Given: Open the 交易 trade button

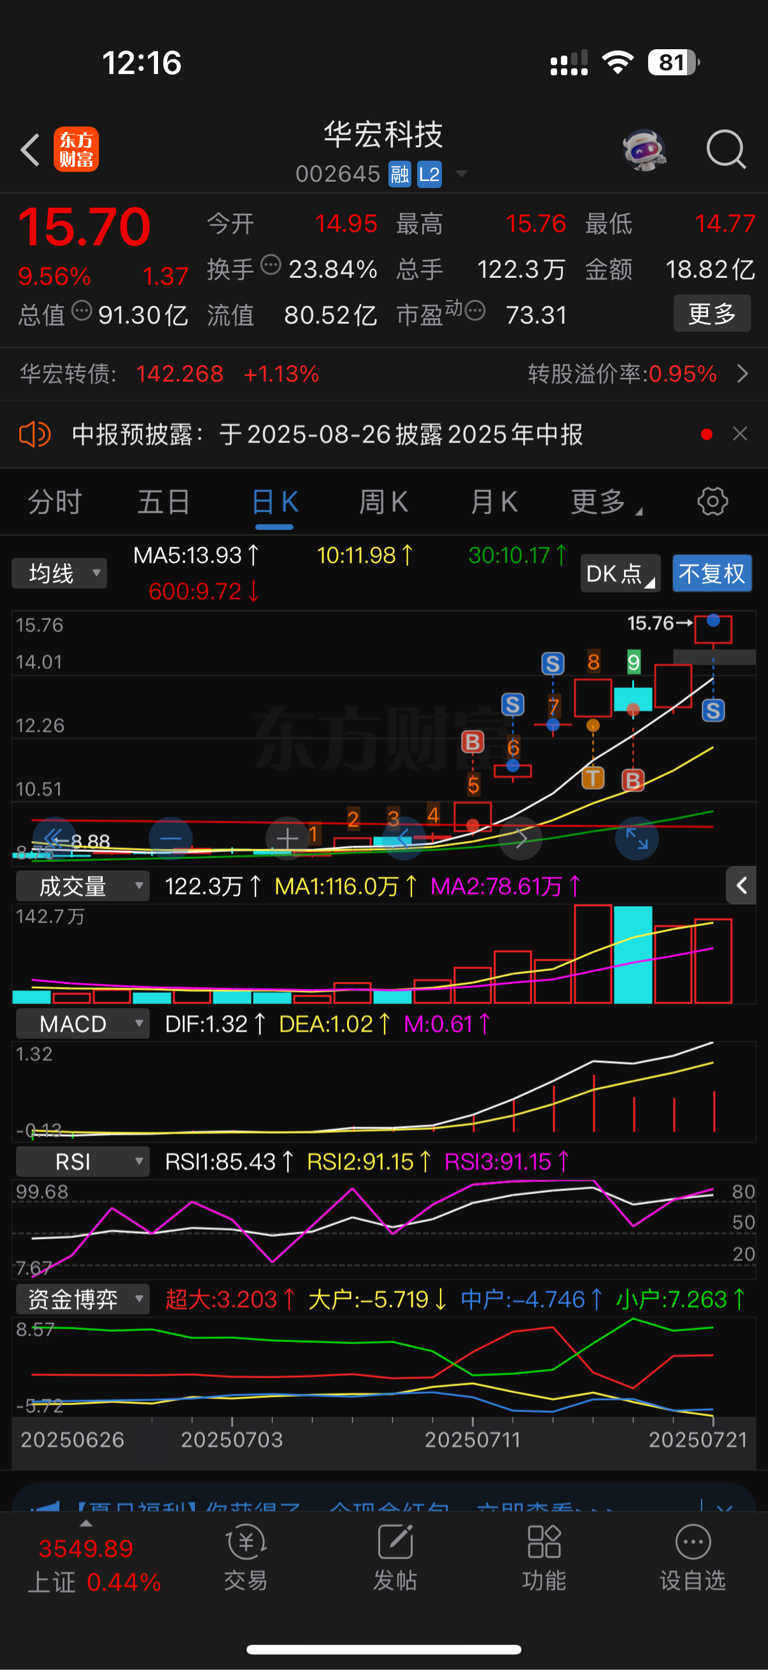Looking at the screenshot, I should 246,1558.
